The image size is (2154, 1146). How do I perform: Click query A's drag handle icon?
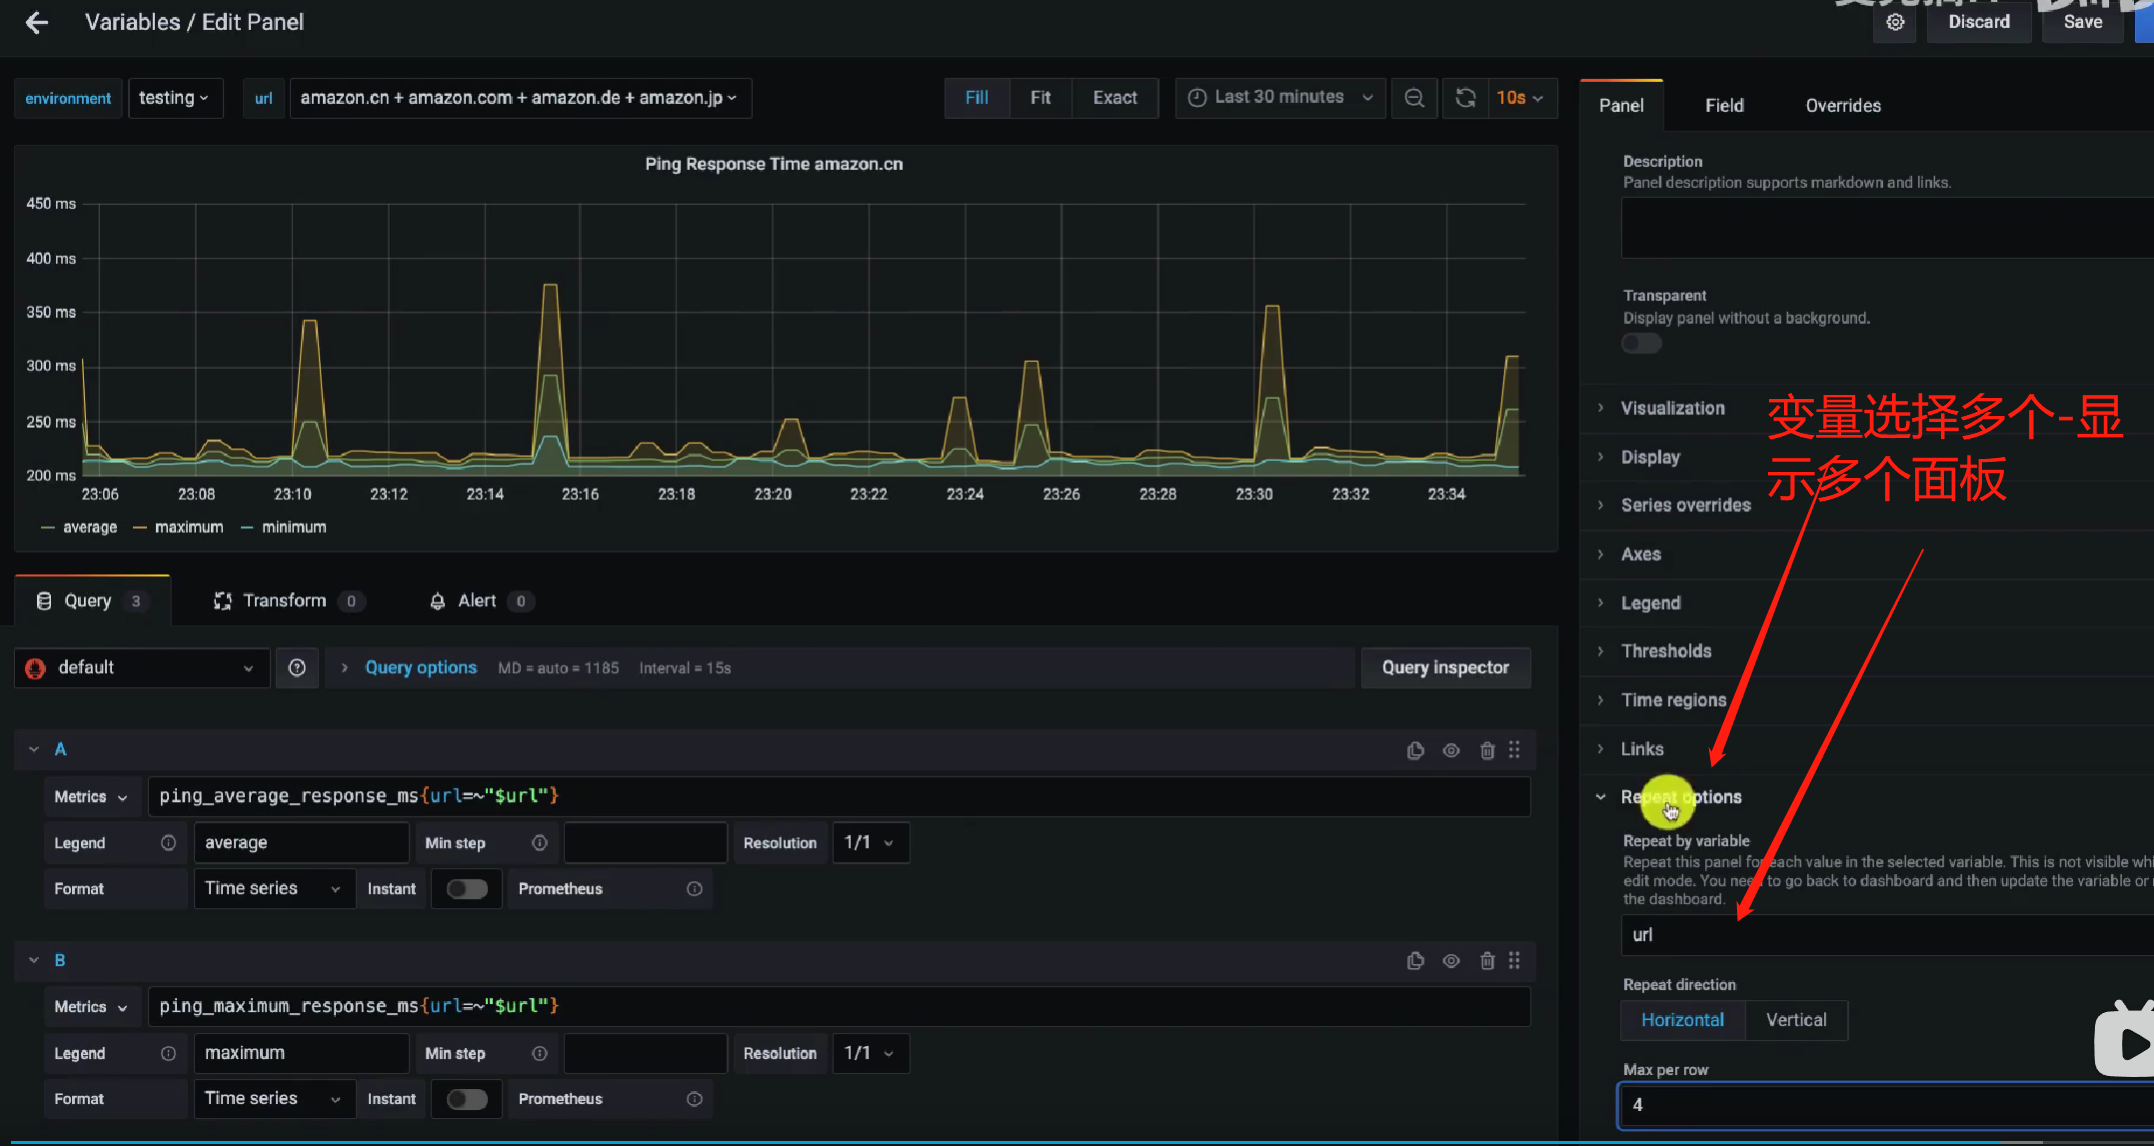pos(1513,749)
